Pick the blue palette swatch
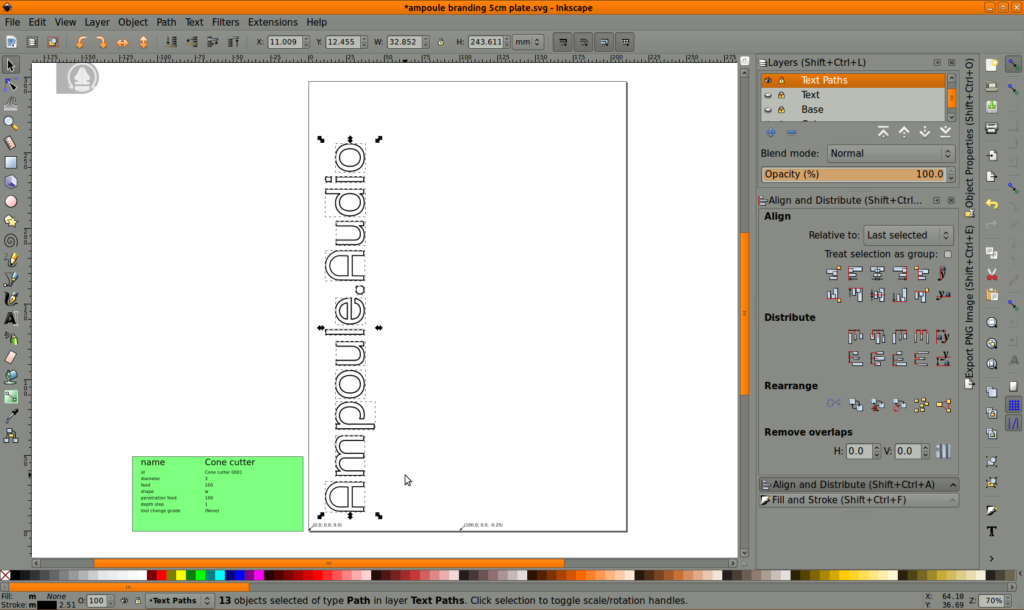This screenshot has height=610, width=1024. tap(240, 575)
